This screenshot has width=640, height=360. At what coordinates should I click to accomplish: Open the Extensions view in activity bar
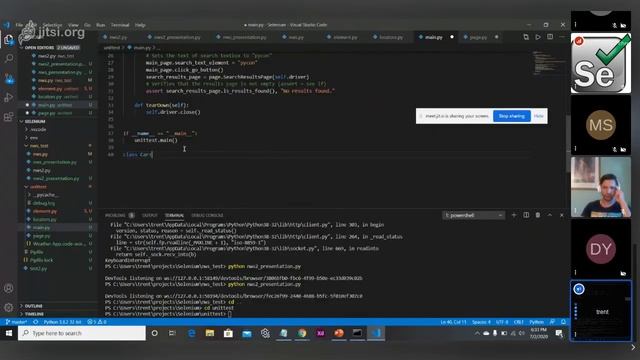coord(9,117)
